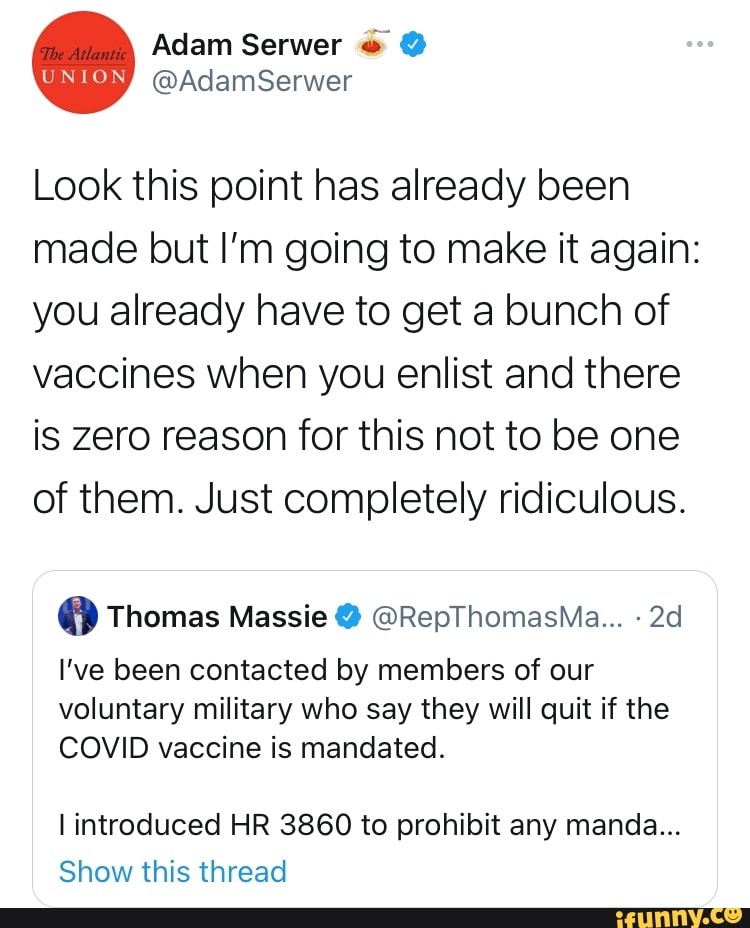The width and height of the screenshot is (750, 928).
Task: Open the Adam Serwer display name
Action: pyautogui.click(x=245, y=45)
